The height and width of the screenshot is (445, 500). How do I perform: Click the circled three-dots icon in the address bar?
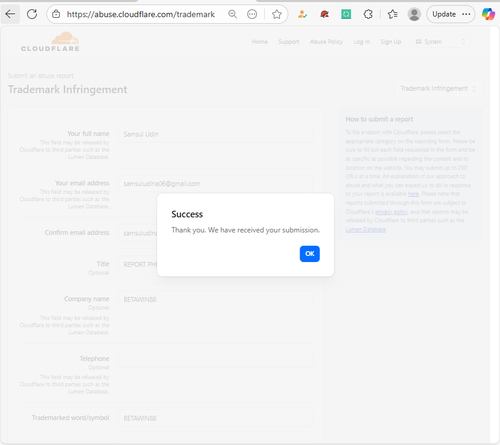252,14
